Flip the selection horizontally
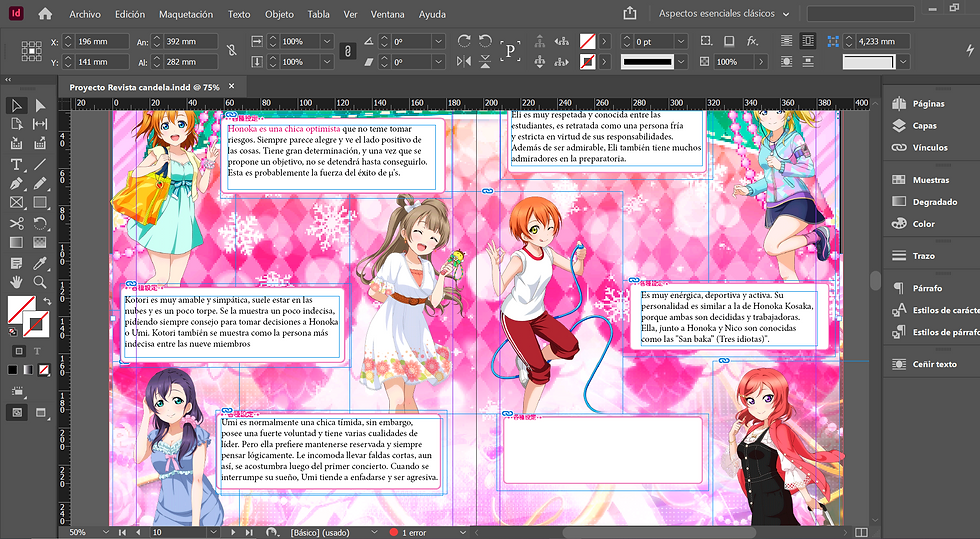 (464, 61)
